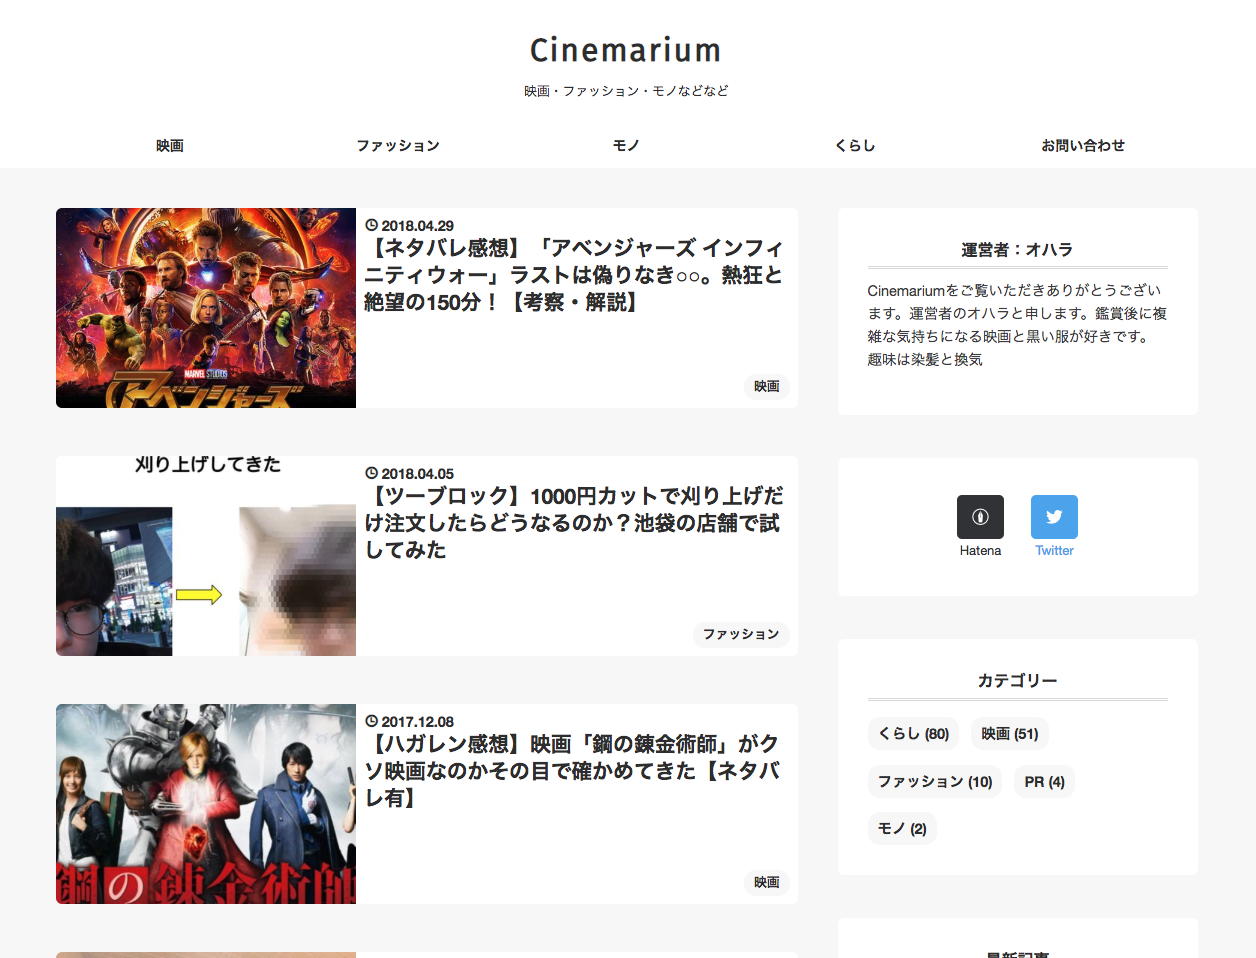Click the Hatena label under the icon

[980, 550]
